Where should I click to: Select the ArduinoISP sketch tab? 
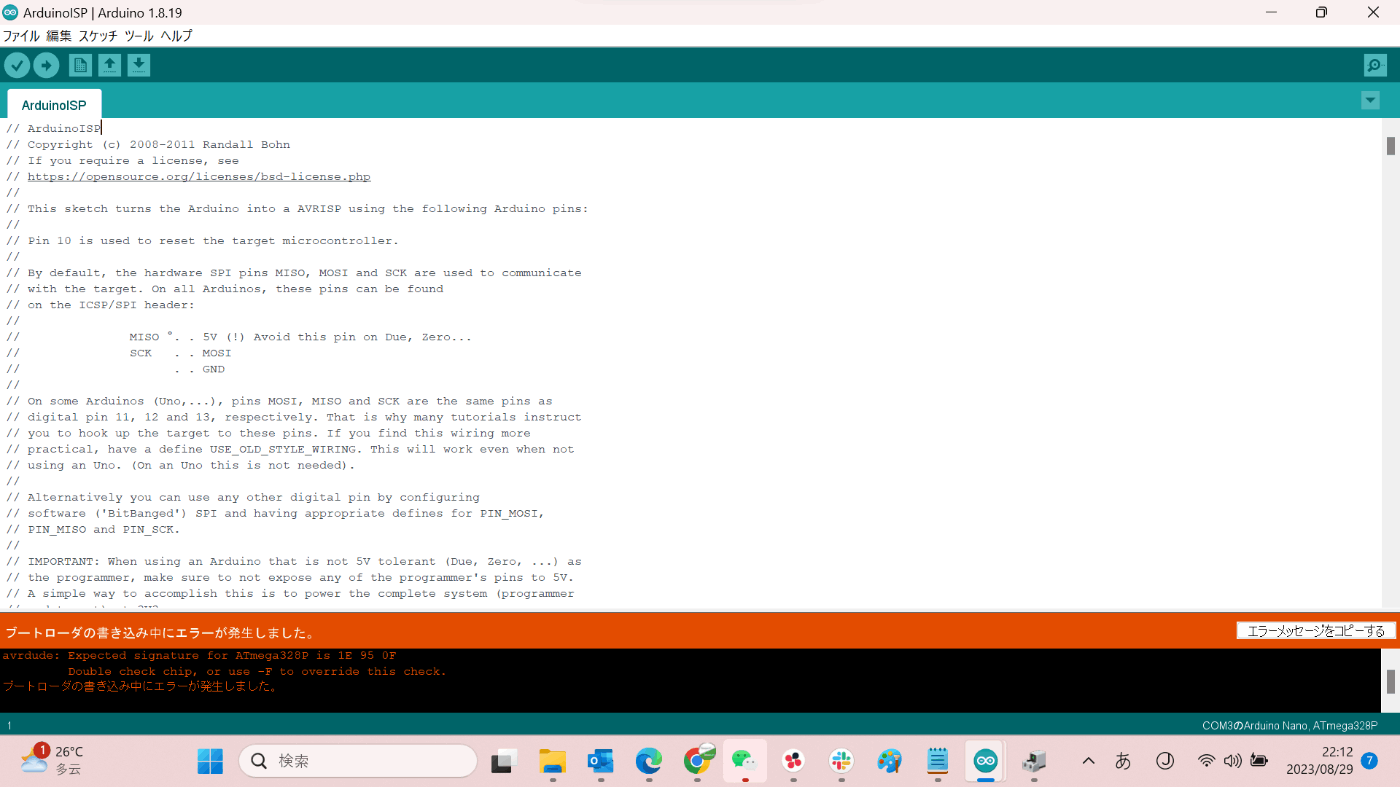(54, 104)
